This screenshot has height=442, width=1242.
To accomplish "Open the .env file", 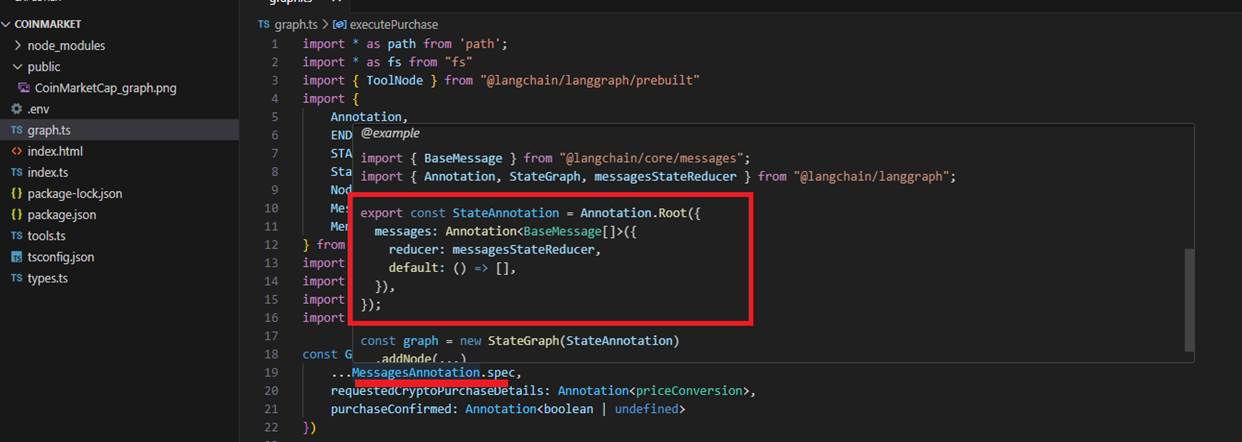I will point(38,109).
